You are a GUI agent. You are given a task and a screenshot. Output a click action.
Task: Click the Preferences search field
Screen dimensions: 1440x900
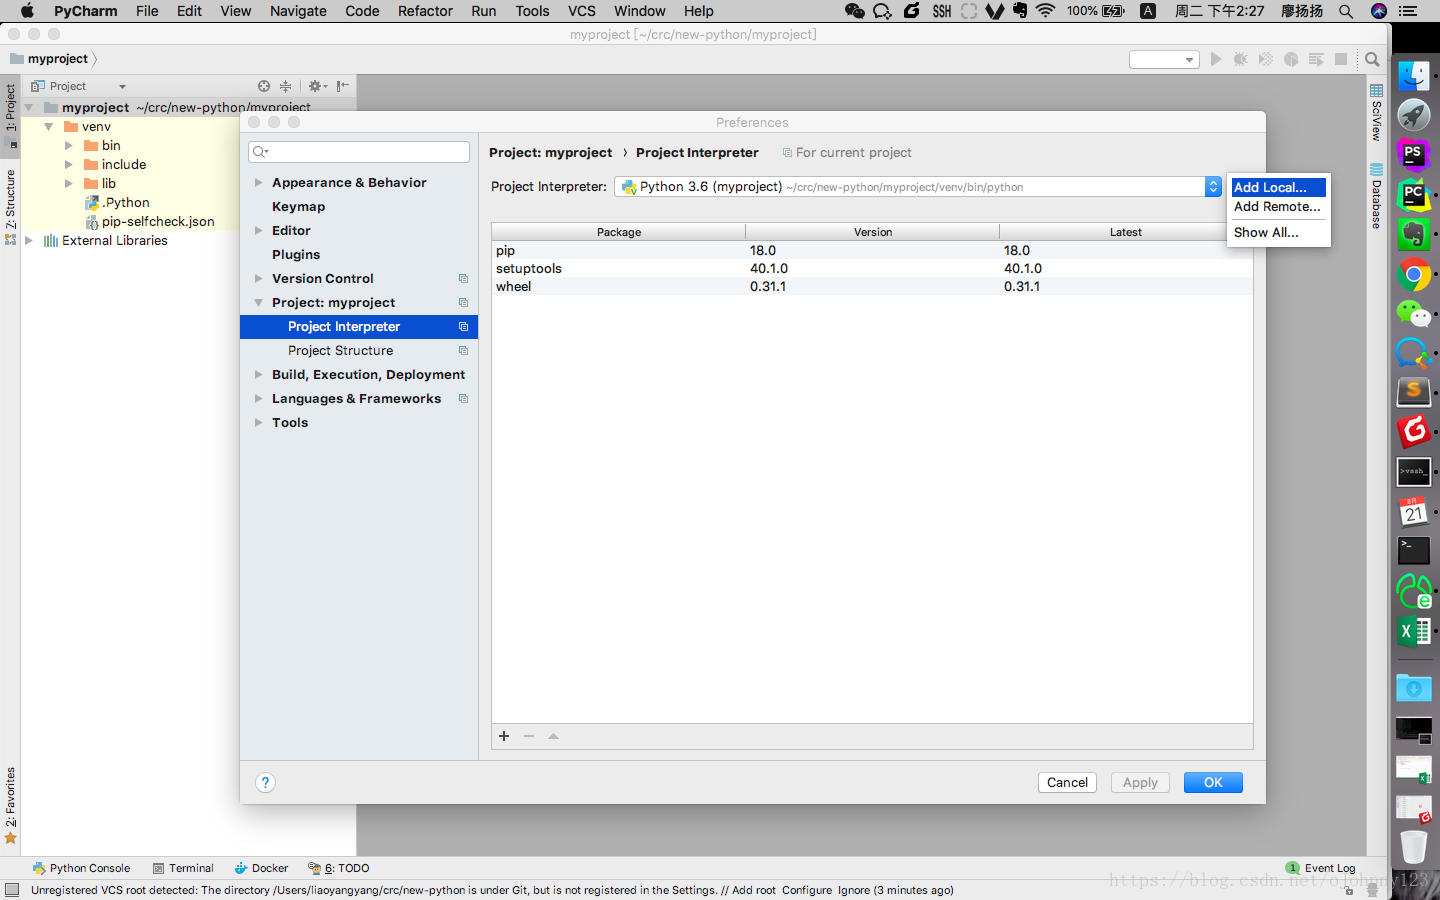pos(359,152)
